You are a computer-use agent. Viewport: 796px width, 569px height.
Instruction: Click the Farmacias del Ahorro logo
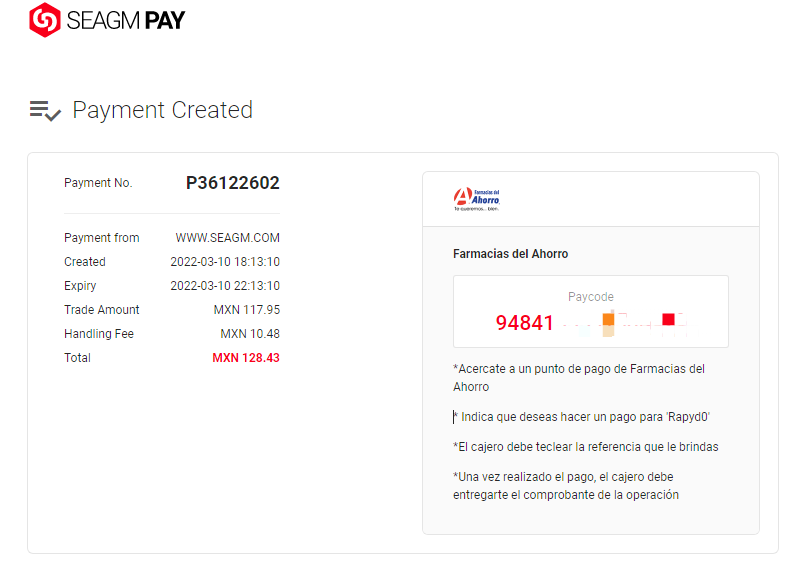click(477, 199)
